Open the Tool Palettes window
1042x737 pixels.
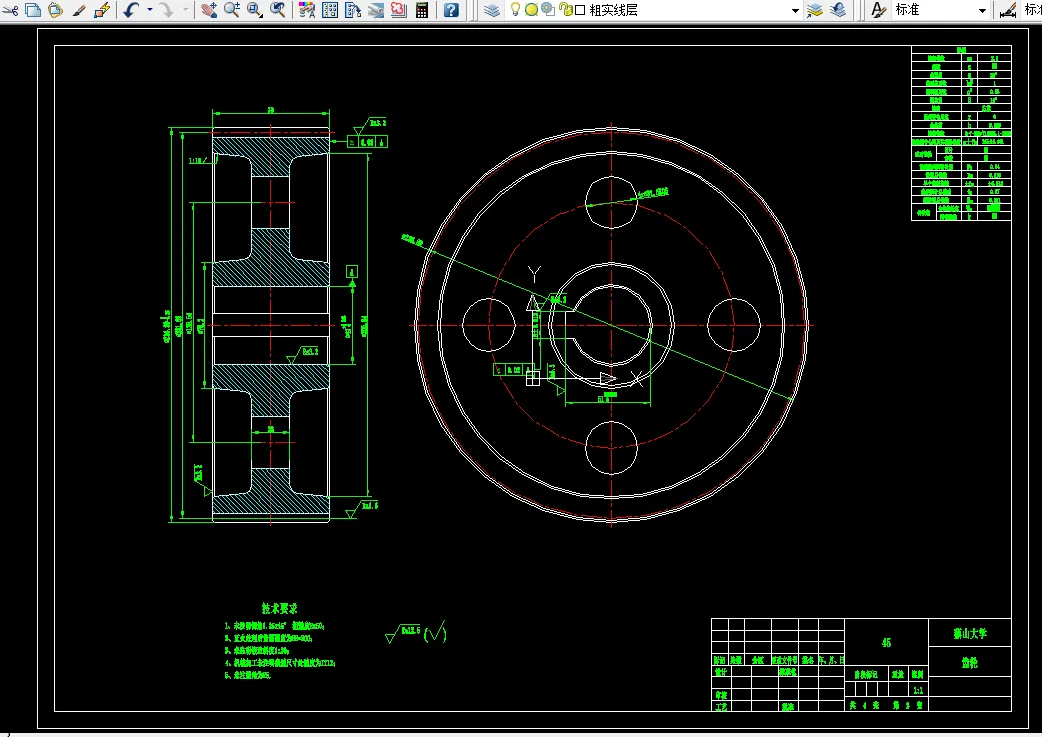(353, 10)
